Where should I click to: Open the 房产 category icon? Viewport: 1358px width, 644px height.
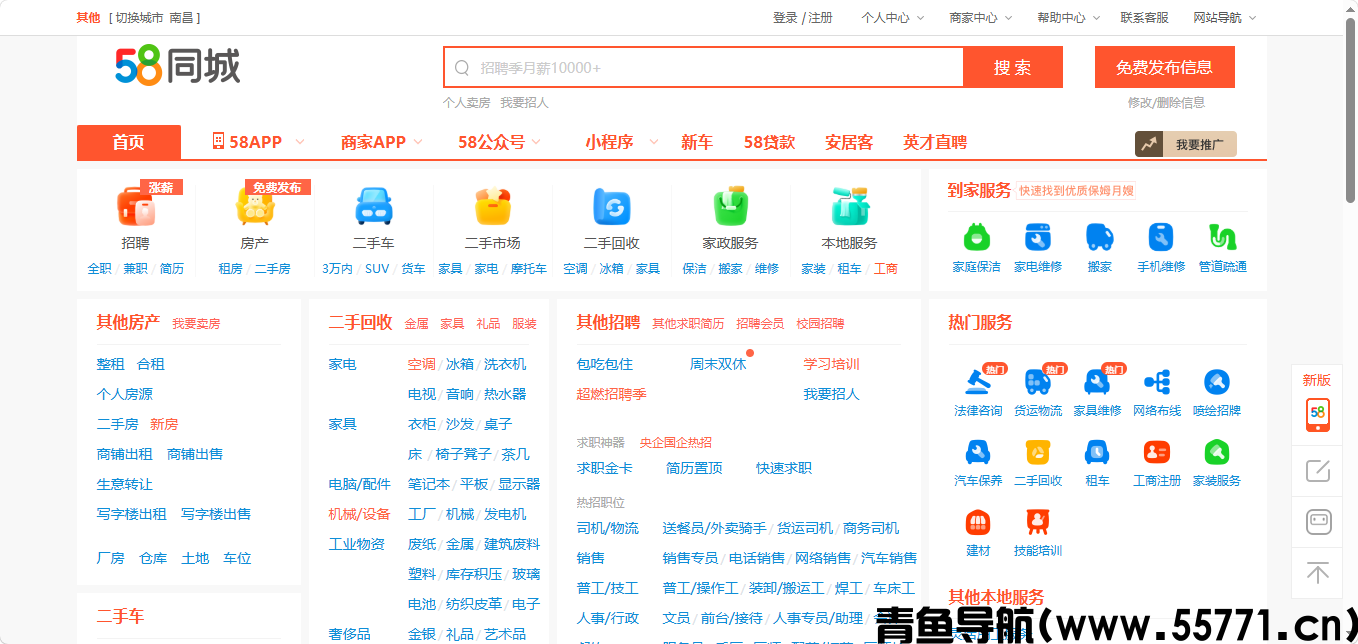254,206
